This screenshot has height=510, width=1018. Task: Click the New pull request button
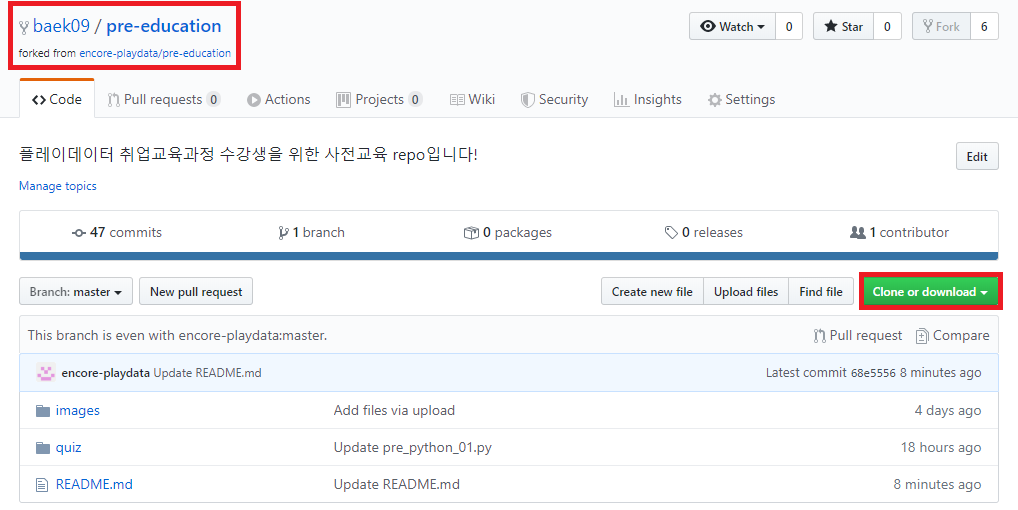[x=196, y=292]
